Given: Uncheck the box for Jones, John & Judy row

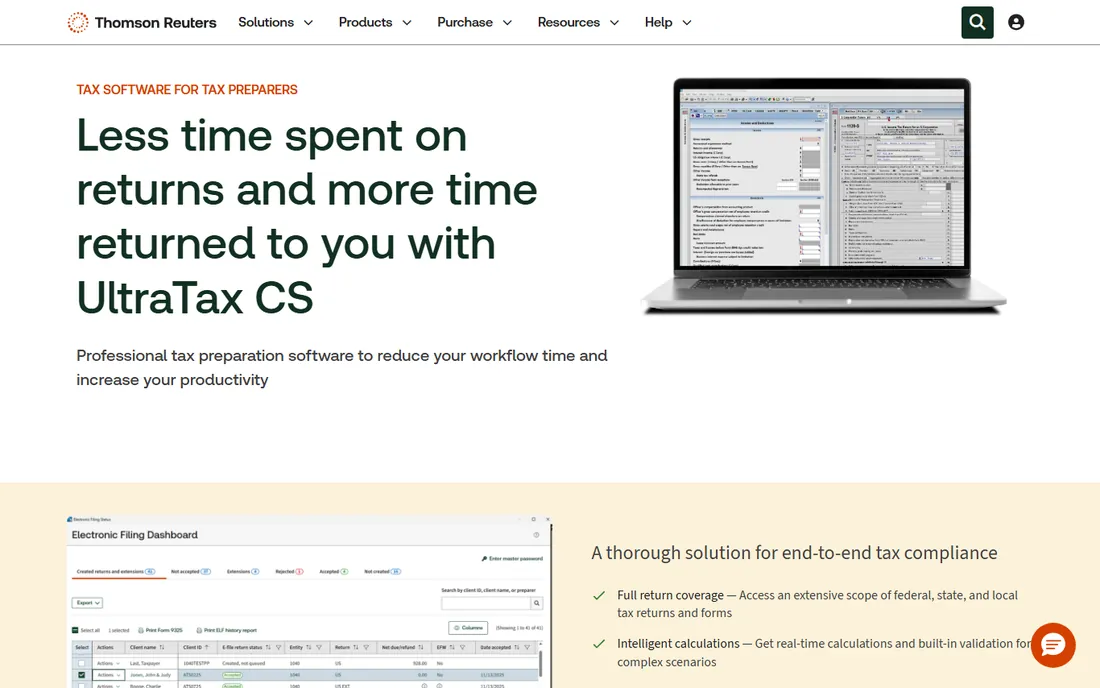Looking at the screenshot, I should [x=81, y=675].
